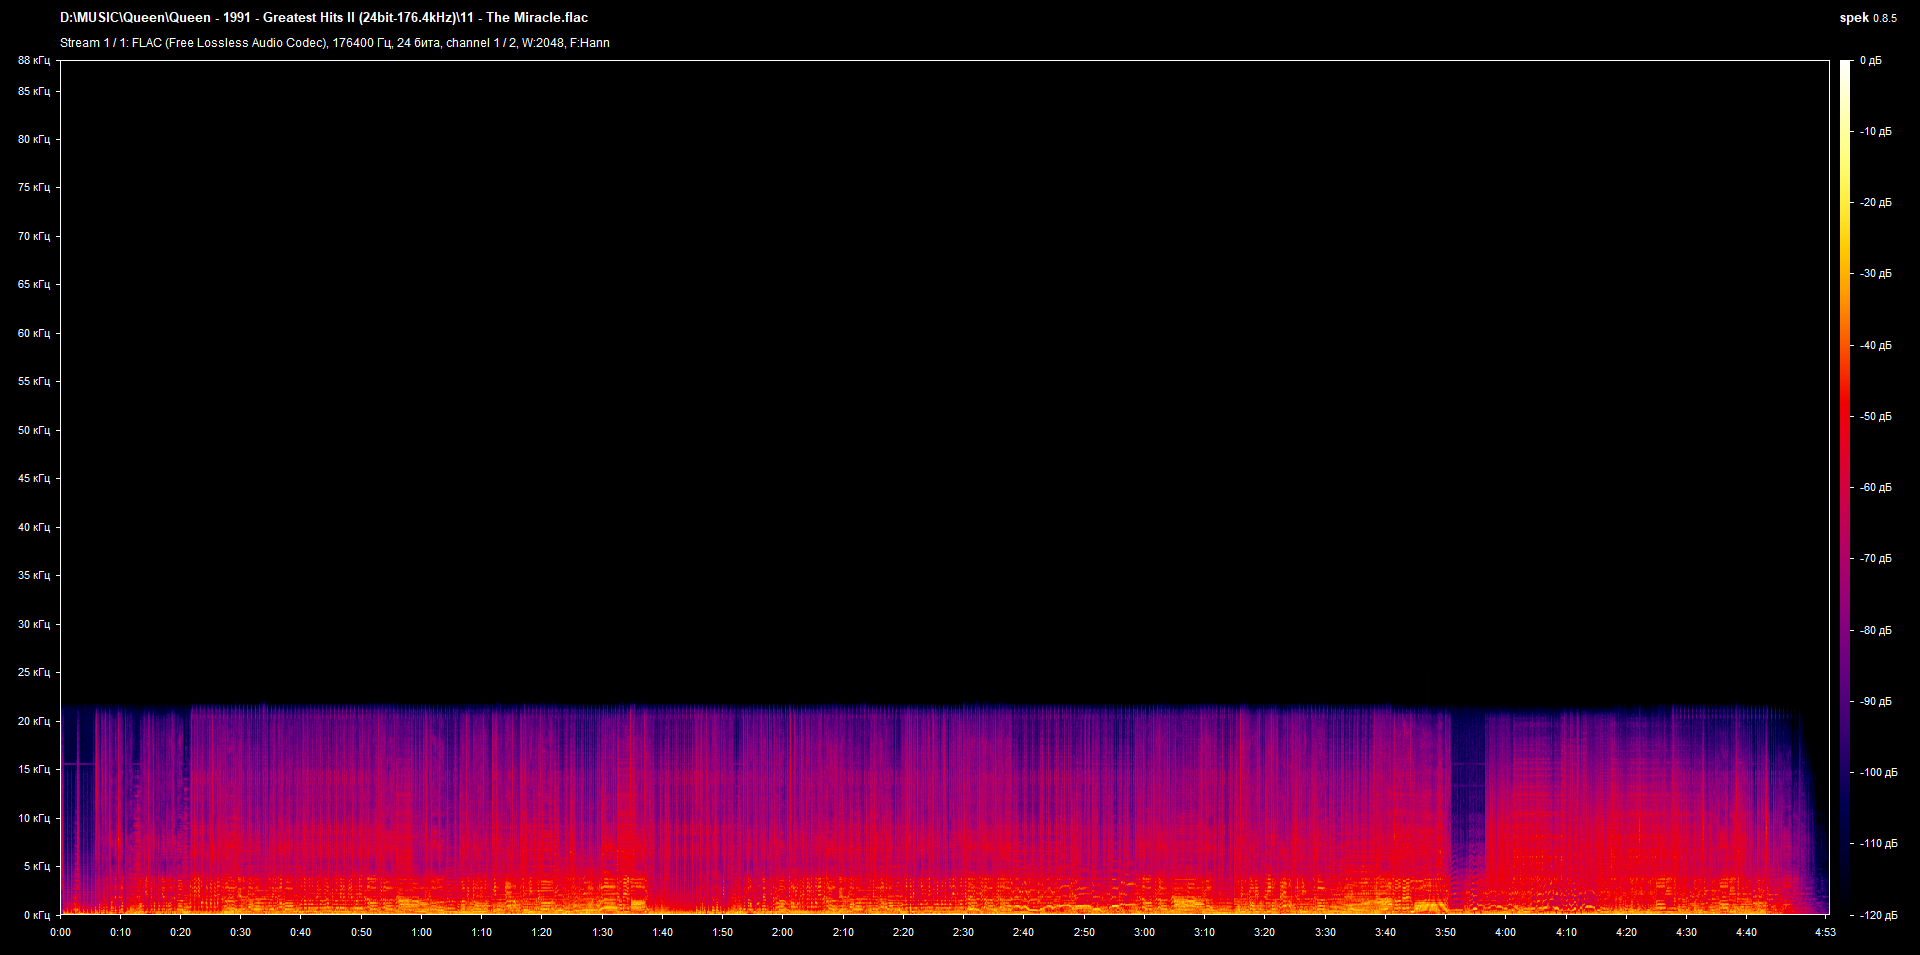Viewport: 1920px width, 955px height.
Task: Click the -120 дБ level scale label
Action: (1878, 915)
